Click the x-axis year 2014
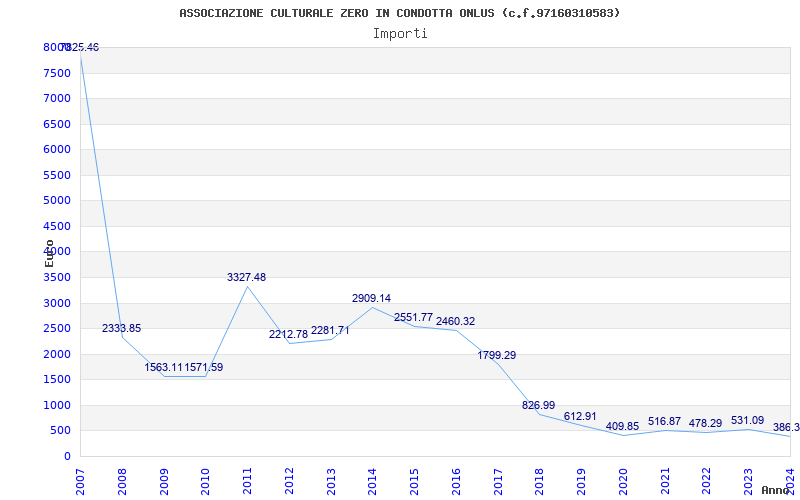 click(x=372, y=482)
